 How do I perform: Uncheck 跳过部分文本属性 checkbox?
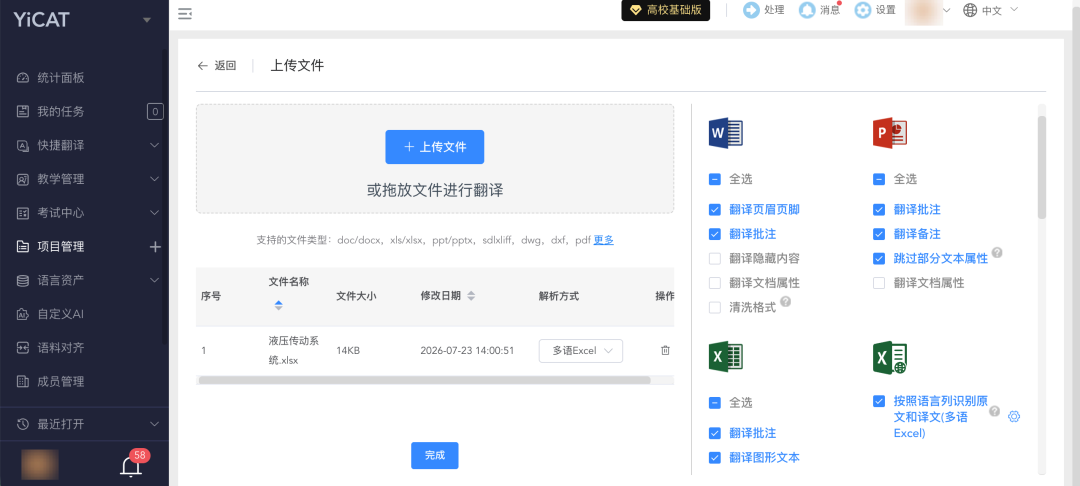879,259
